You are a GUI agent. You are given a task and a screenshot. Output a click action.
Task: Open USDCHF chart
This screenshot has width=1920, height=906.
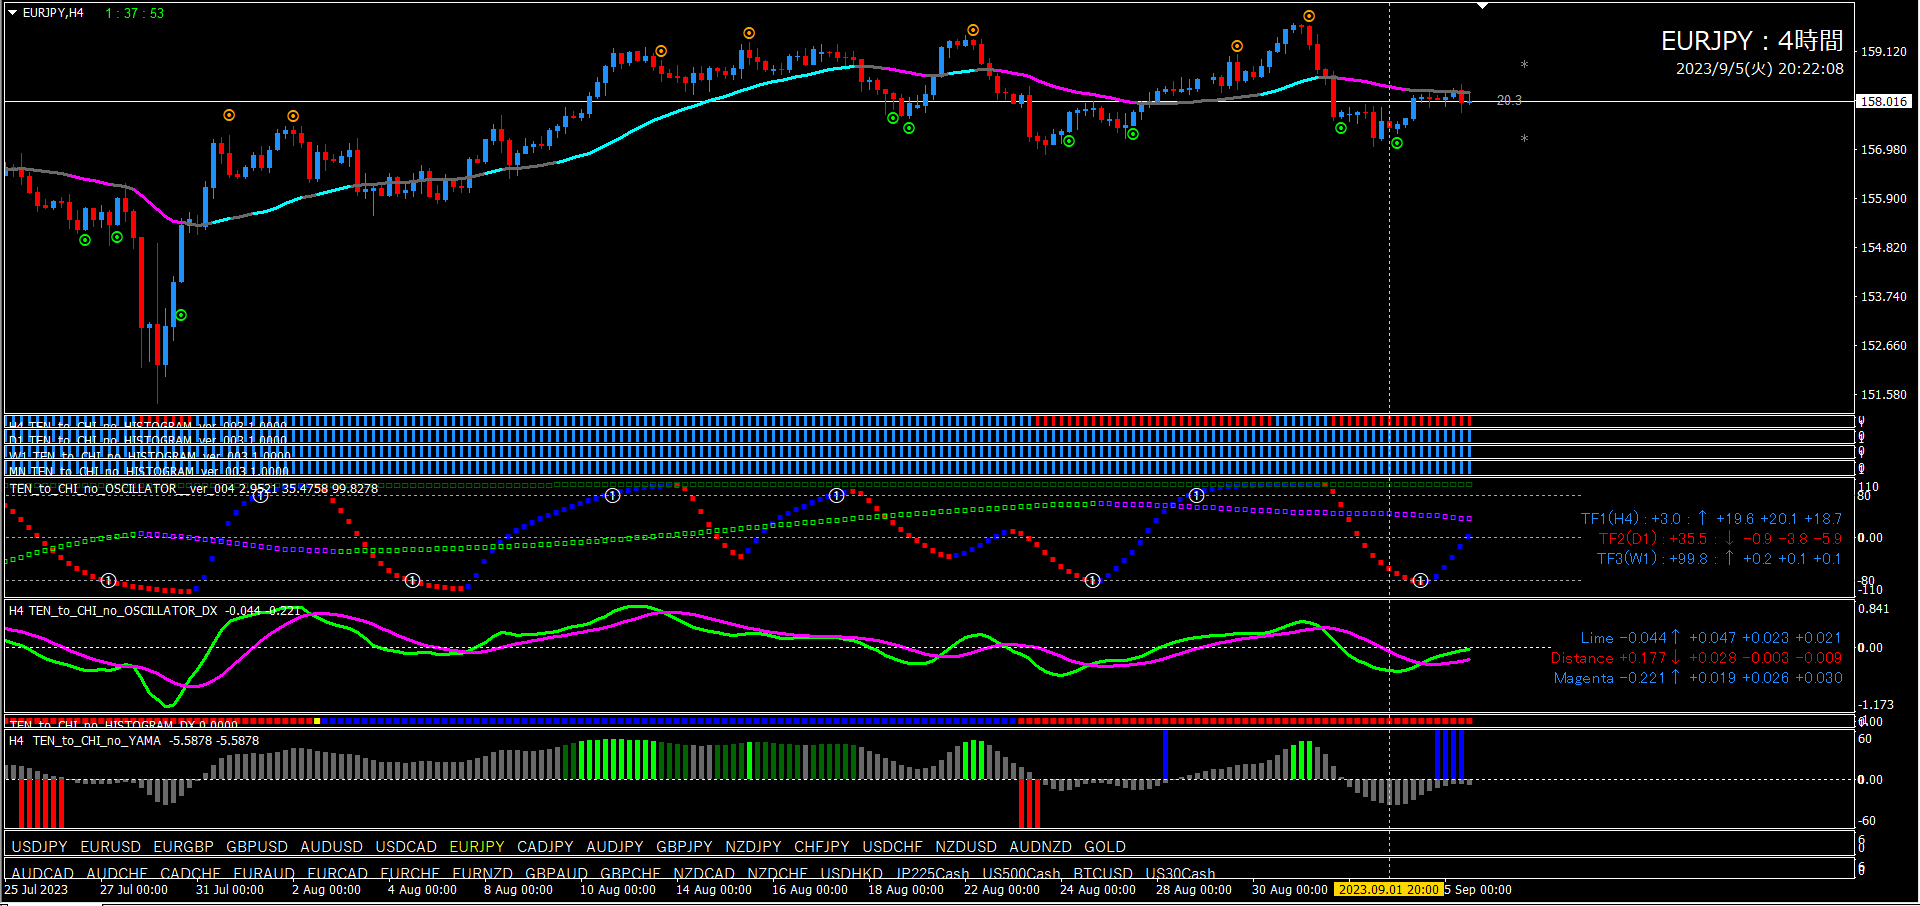pos(892,847)
